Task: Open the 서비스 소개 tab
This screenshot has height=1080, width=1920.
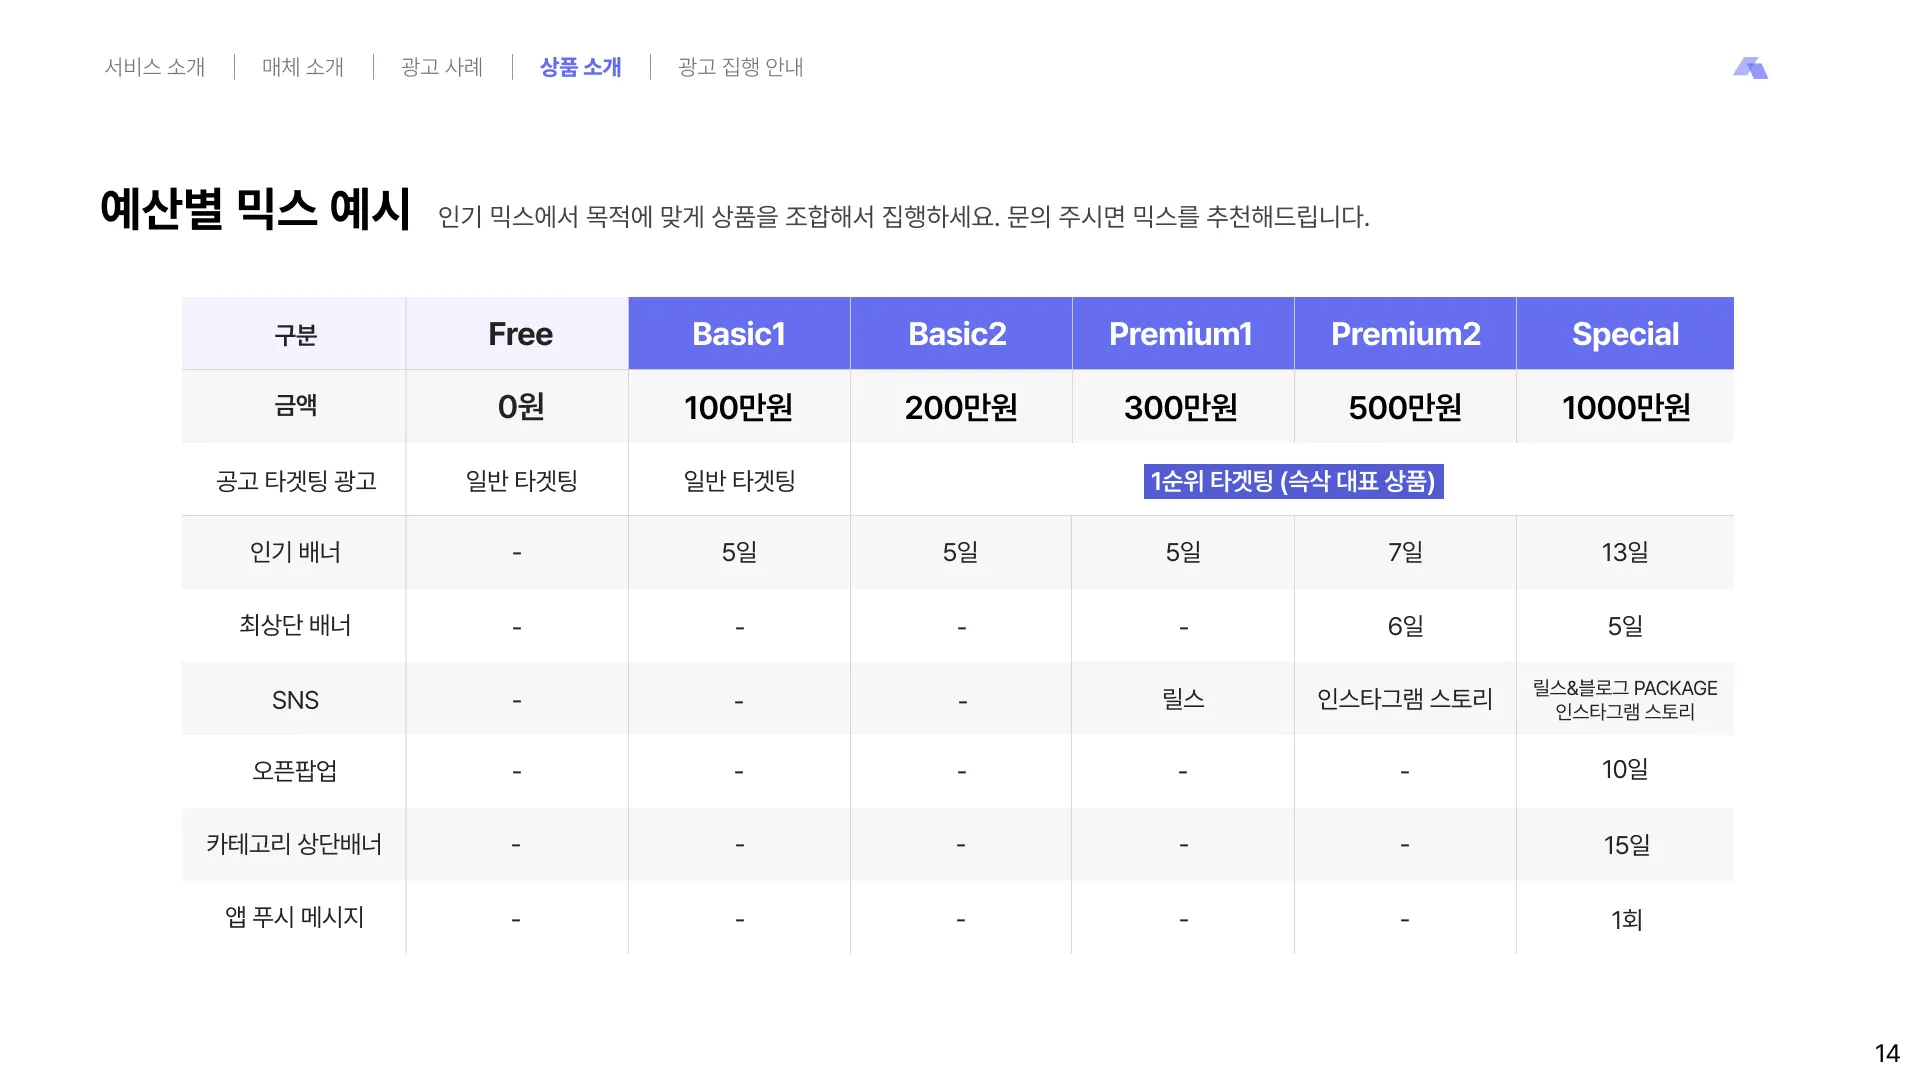Action: click(155, 67)
